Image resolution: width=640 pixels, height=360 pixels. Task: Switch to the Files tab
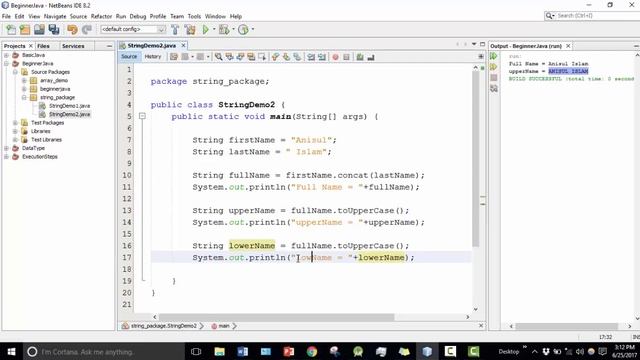[x=43, y=46]
